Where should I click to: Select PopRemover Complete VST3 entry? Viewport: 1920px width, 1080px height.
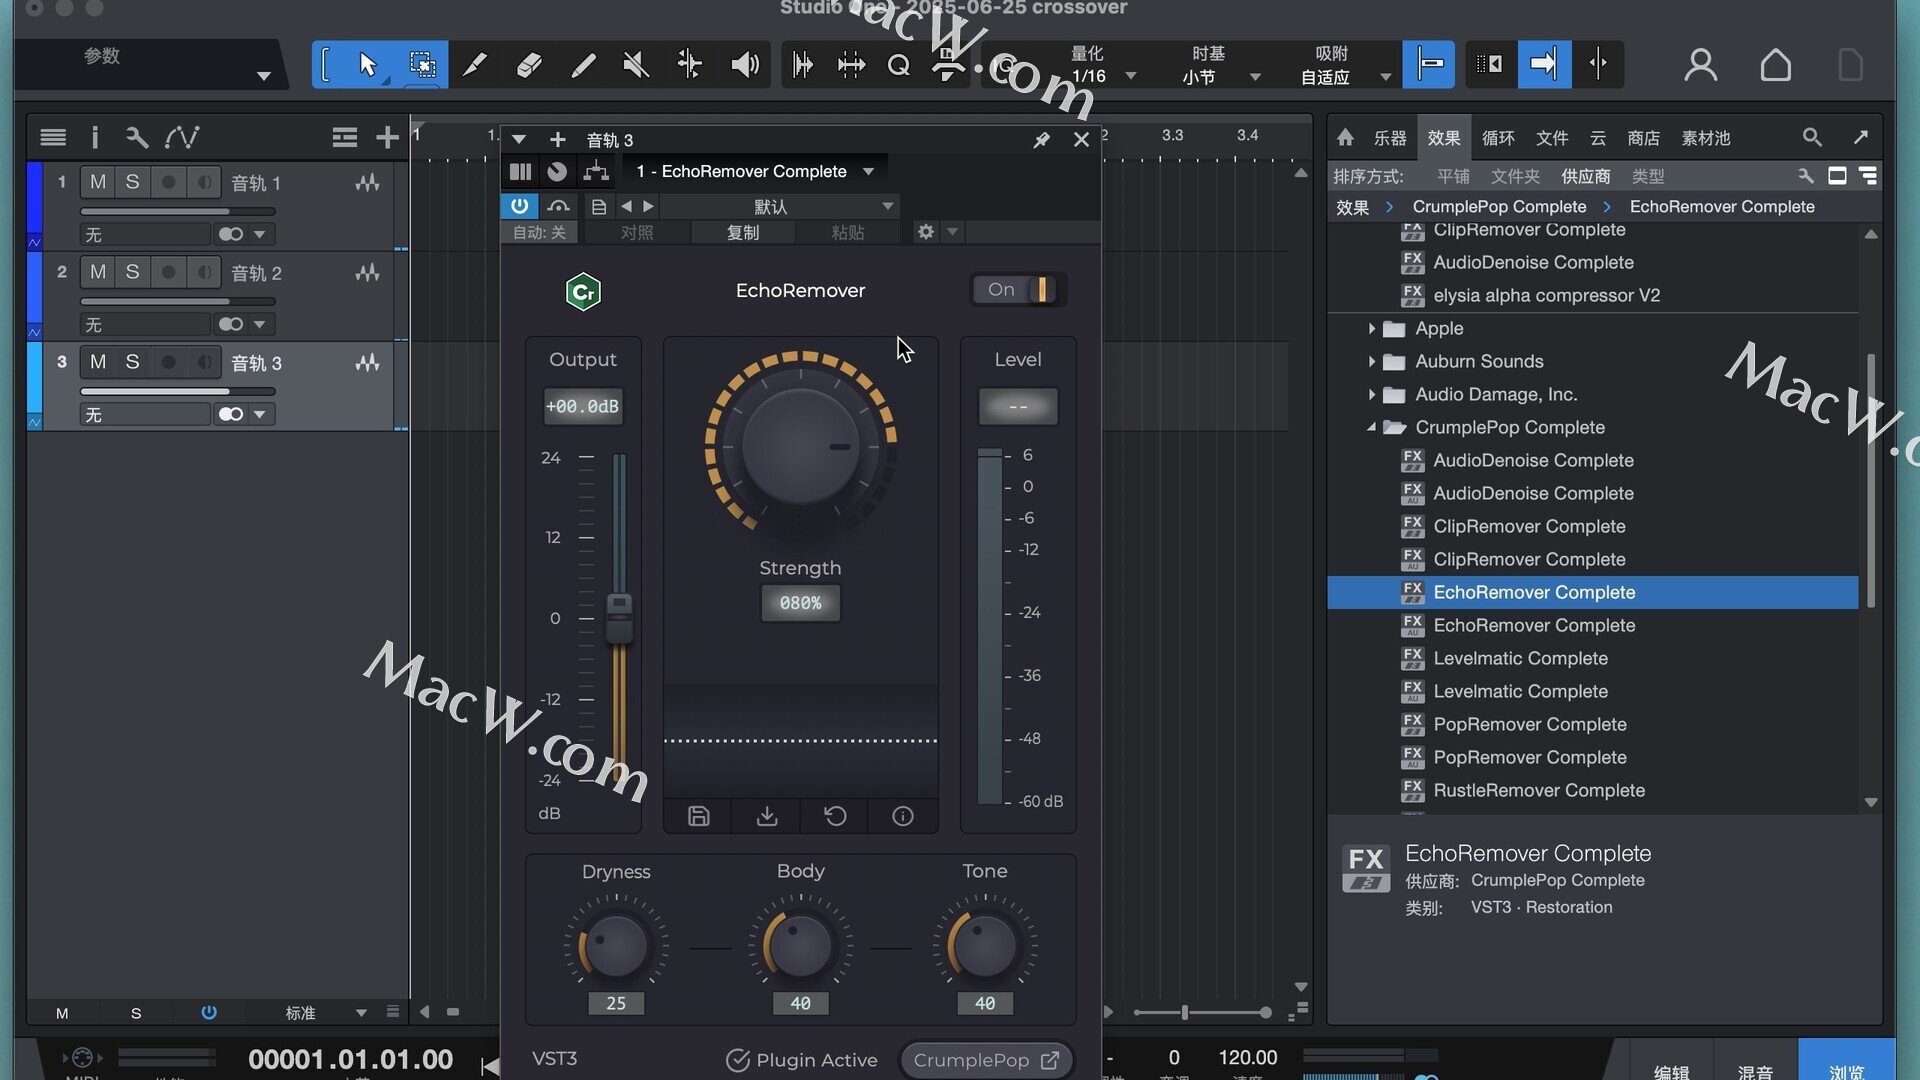(x=1530, y=724)
